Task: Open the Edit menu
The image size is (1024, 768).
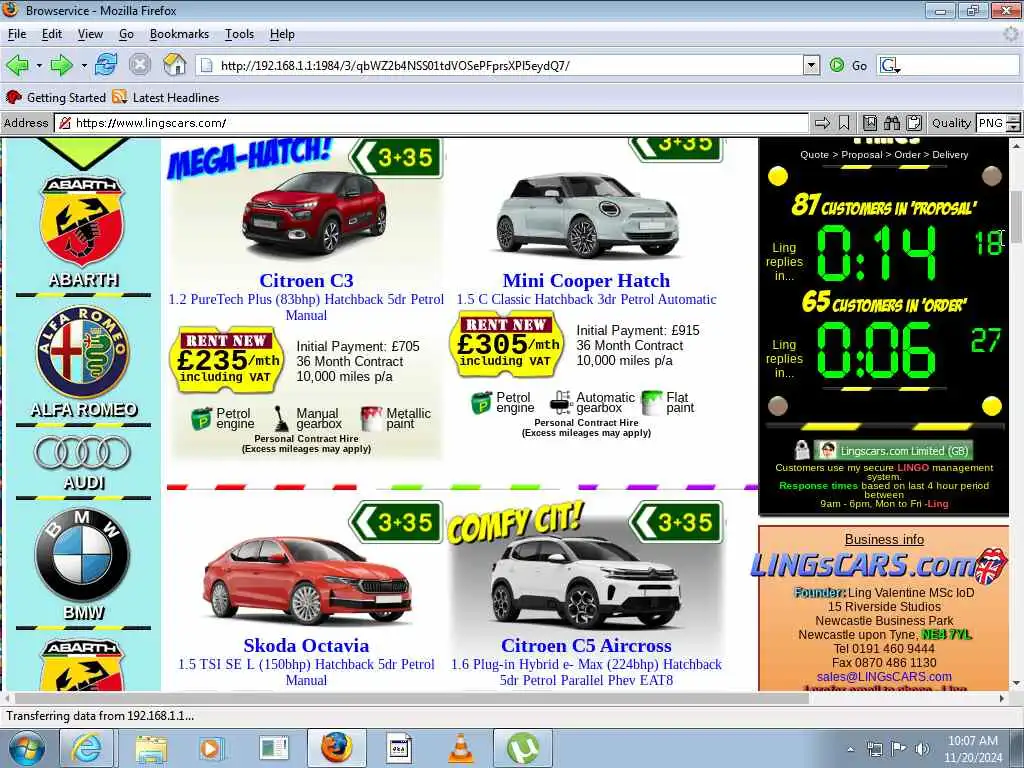Action: tap(52, 34)
